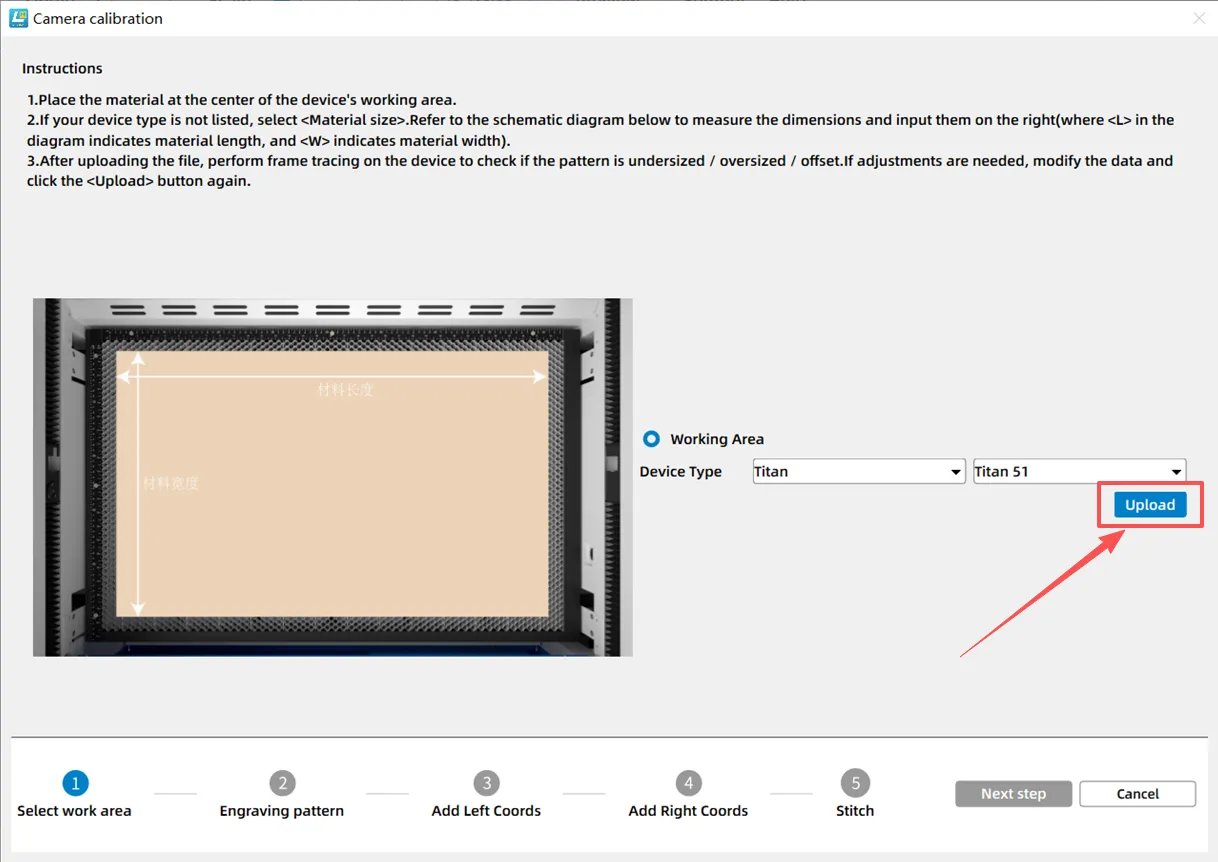Screen dimensions: 1218x862
Task: Cancel the camera calibration wizard
Action: 1137,794
